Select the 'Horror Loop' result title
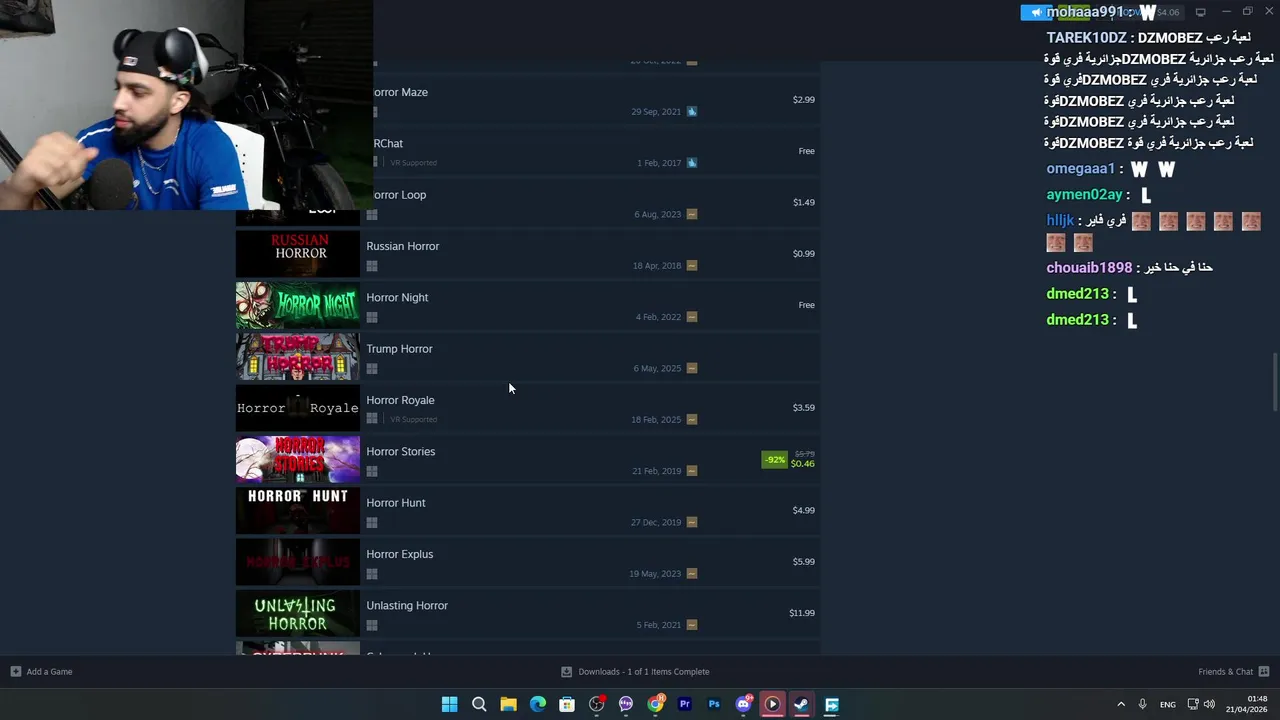 (x=399, y=195)
